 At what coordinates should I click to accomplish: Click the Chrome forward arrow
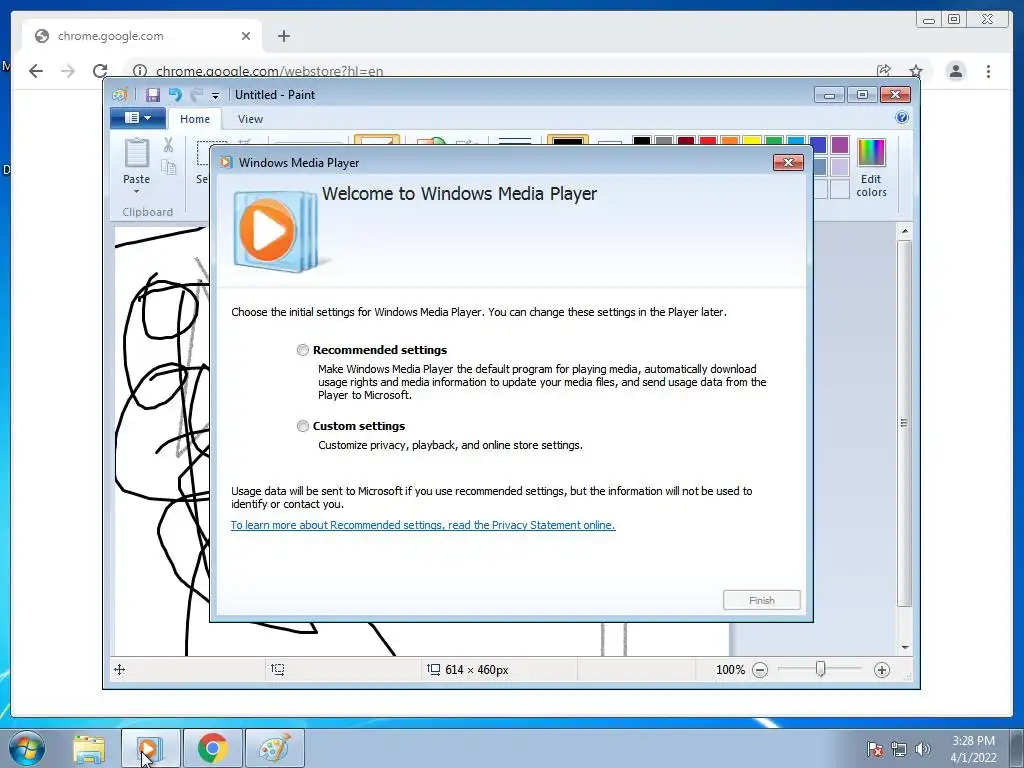(x=68, y=71)
